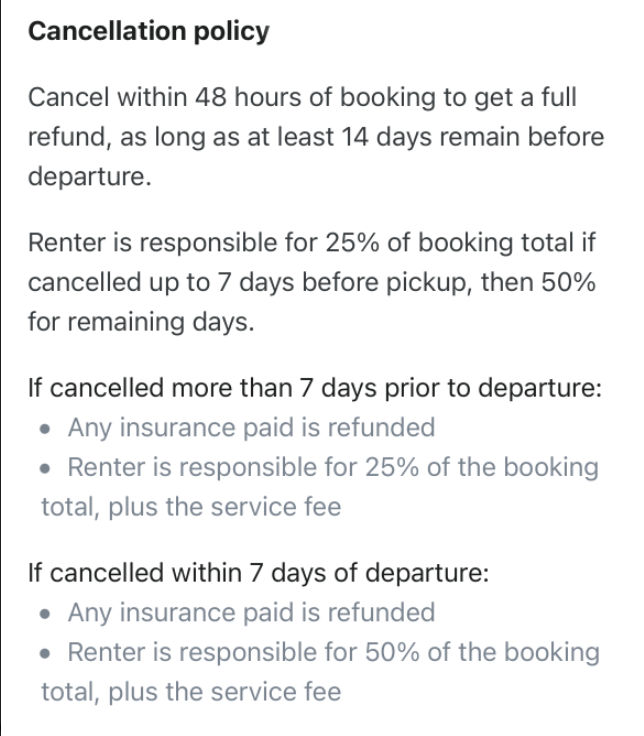644x736 pixels.
Task: Select insurance refunded text under more-than-7-days heading
Action: (x=251, y=428)
